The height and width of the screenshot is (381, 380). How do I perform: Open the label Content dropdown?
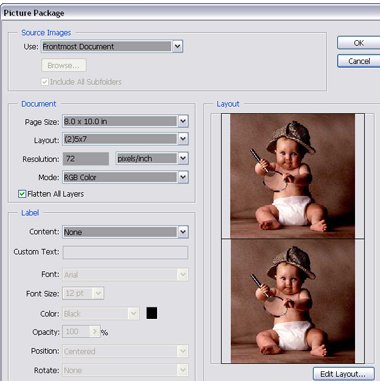pyautogui.click(x=125, y=232)
